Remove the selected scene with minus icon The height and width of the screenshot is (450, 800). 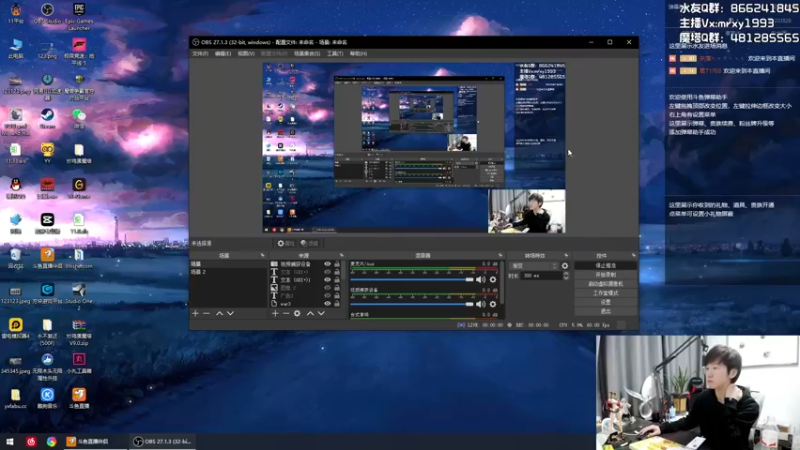point(207,313)
